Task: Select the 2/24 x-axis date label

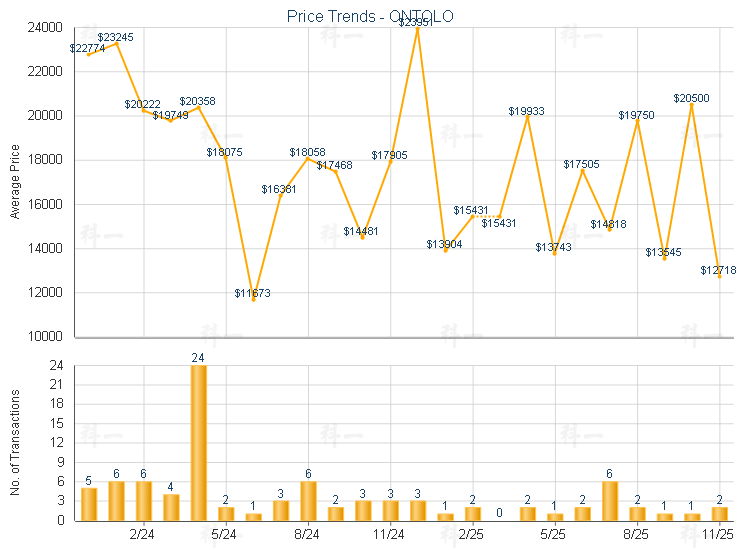Action: [144, 535]
